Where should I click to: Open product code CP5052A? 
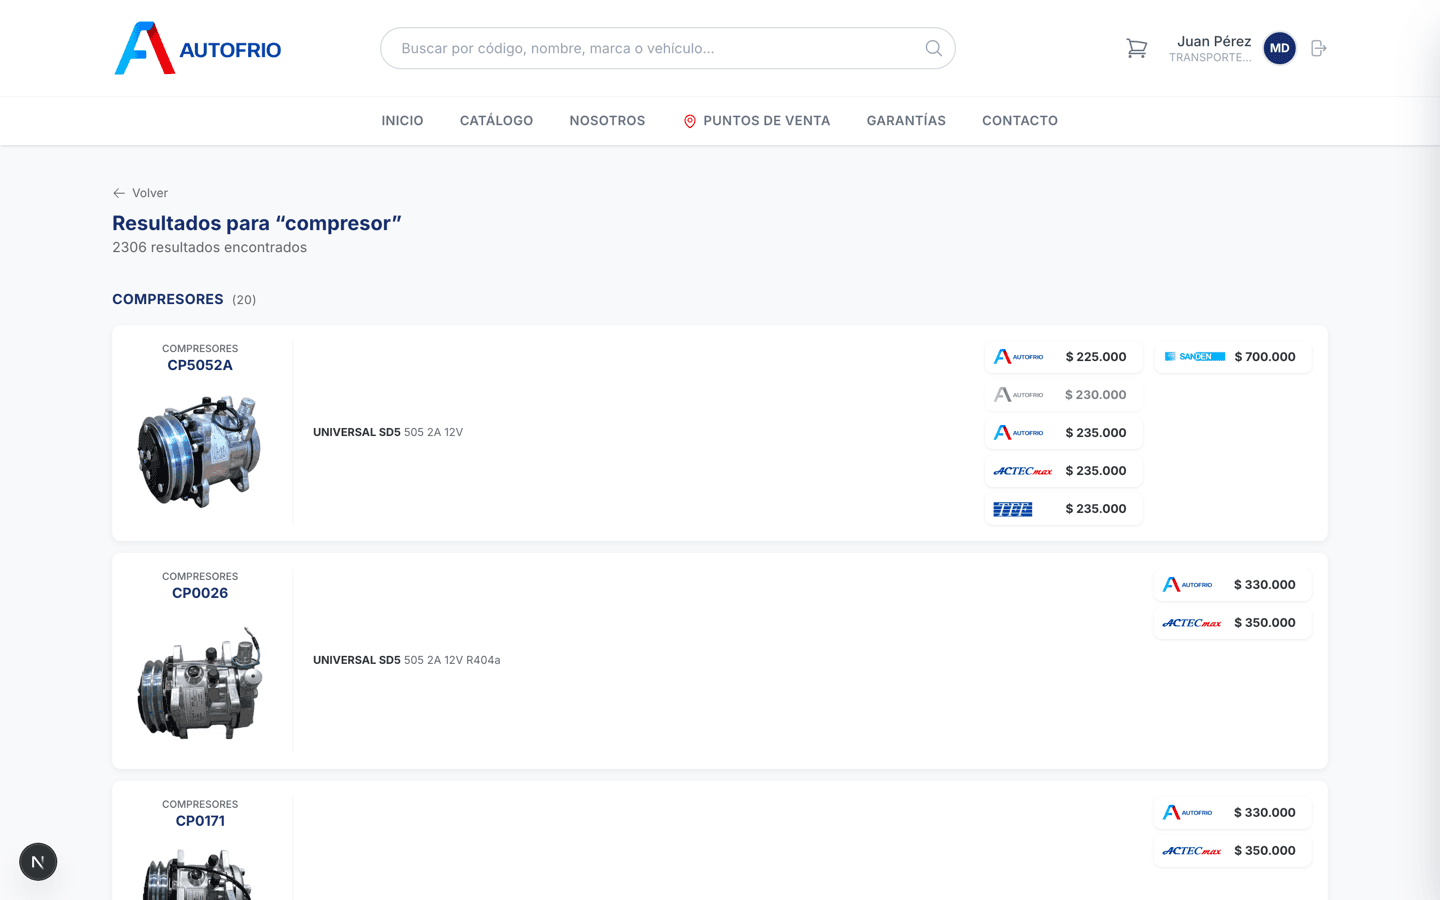200,365
